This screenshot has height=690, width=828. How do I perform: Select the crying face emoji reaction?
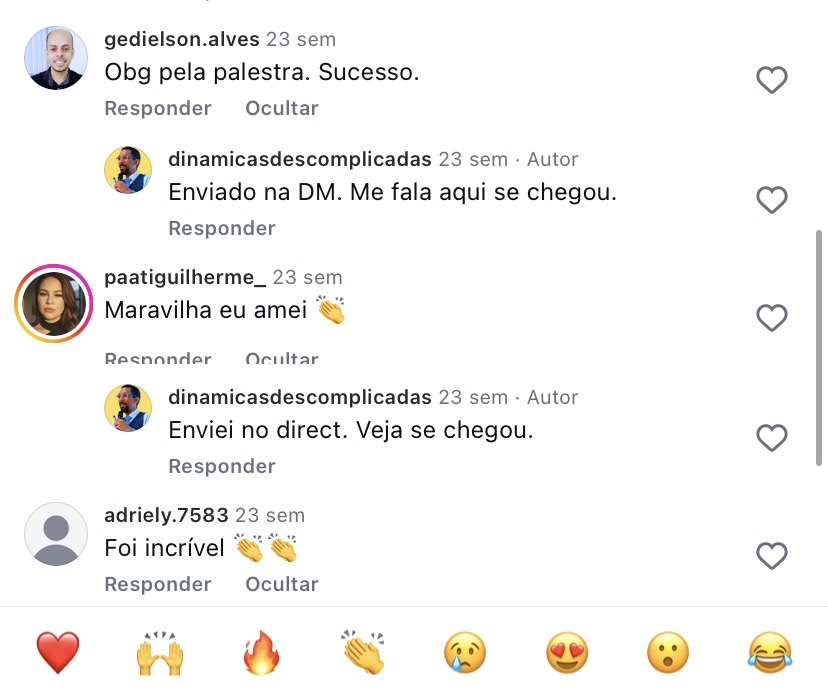464,655
